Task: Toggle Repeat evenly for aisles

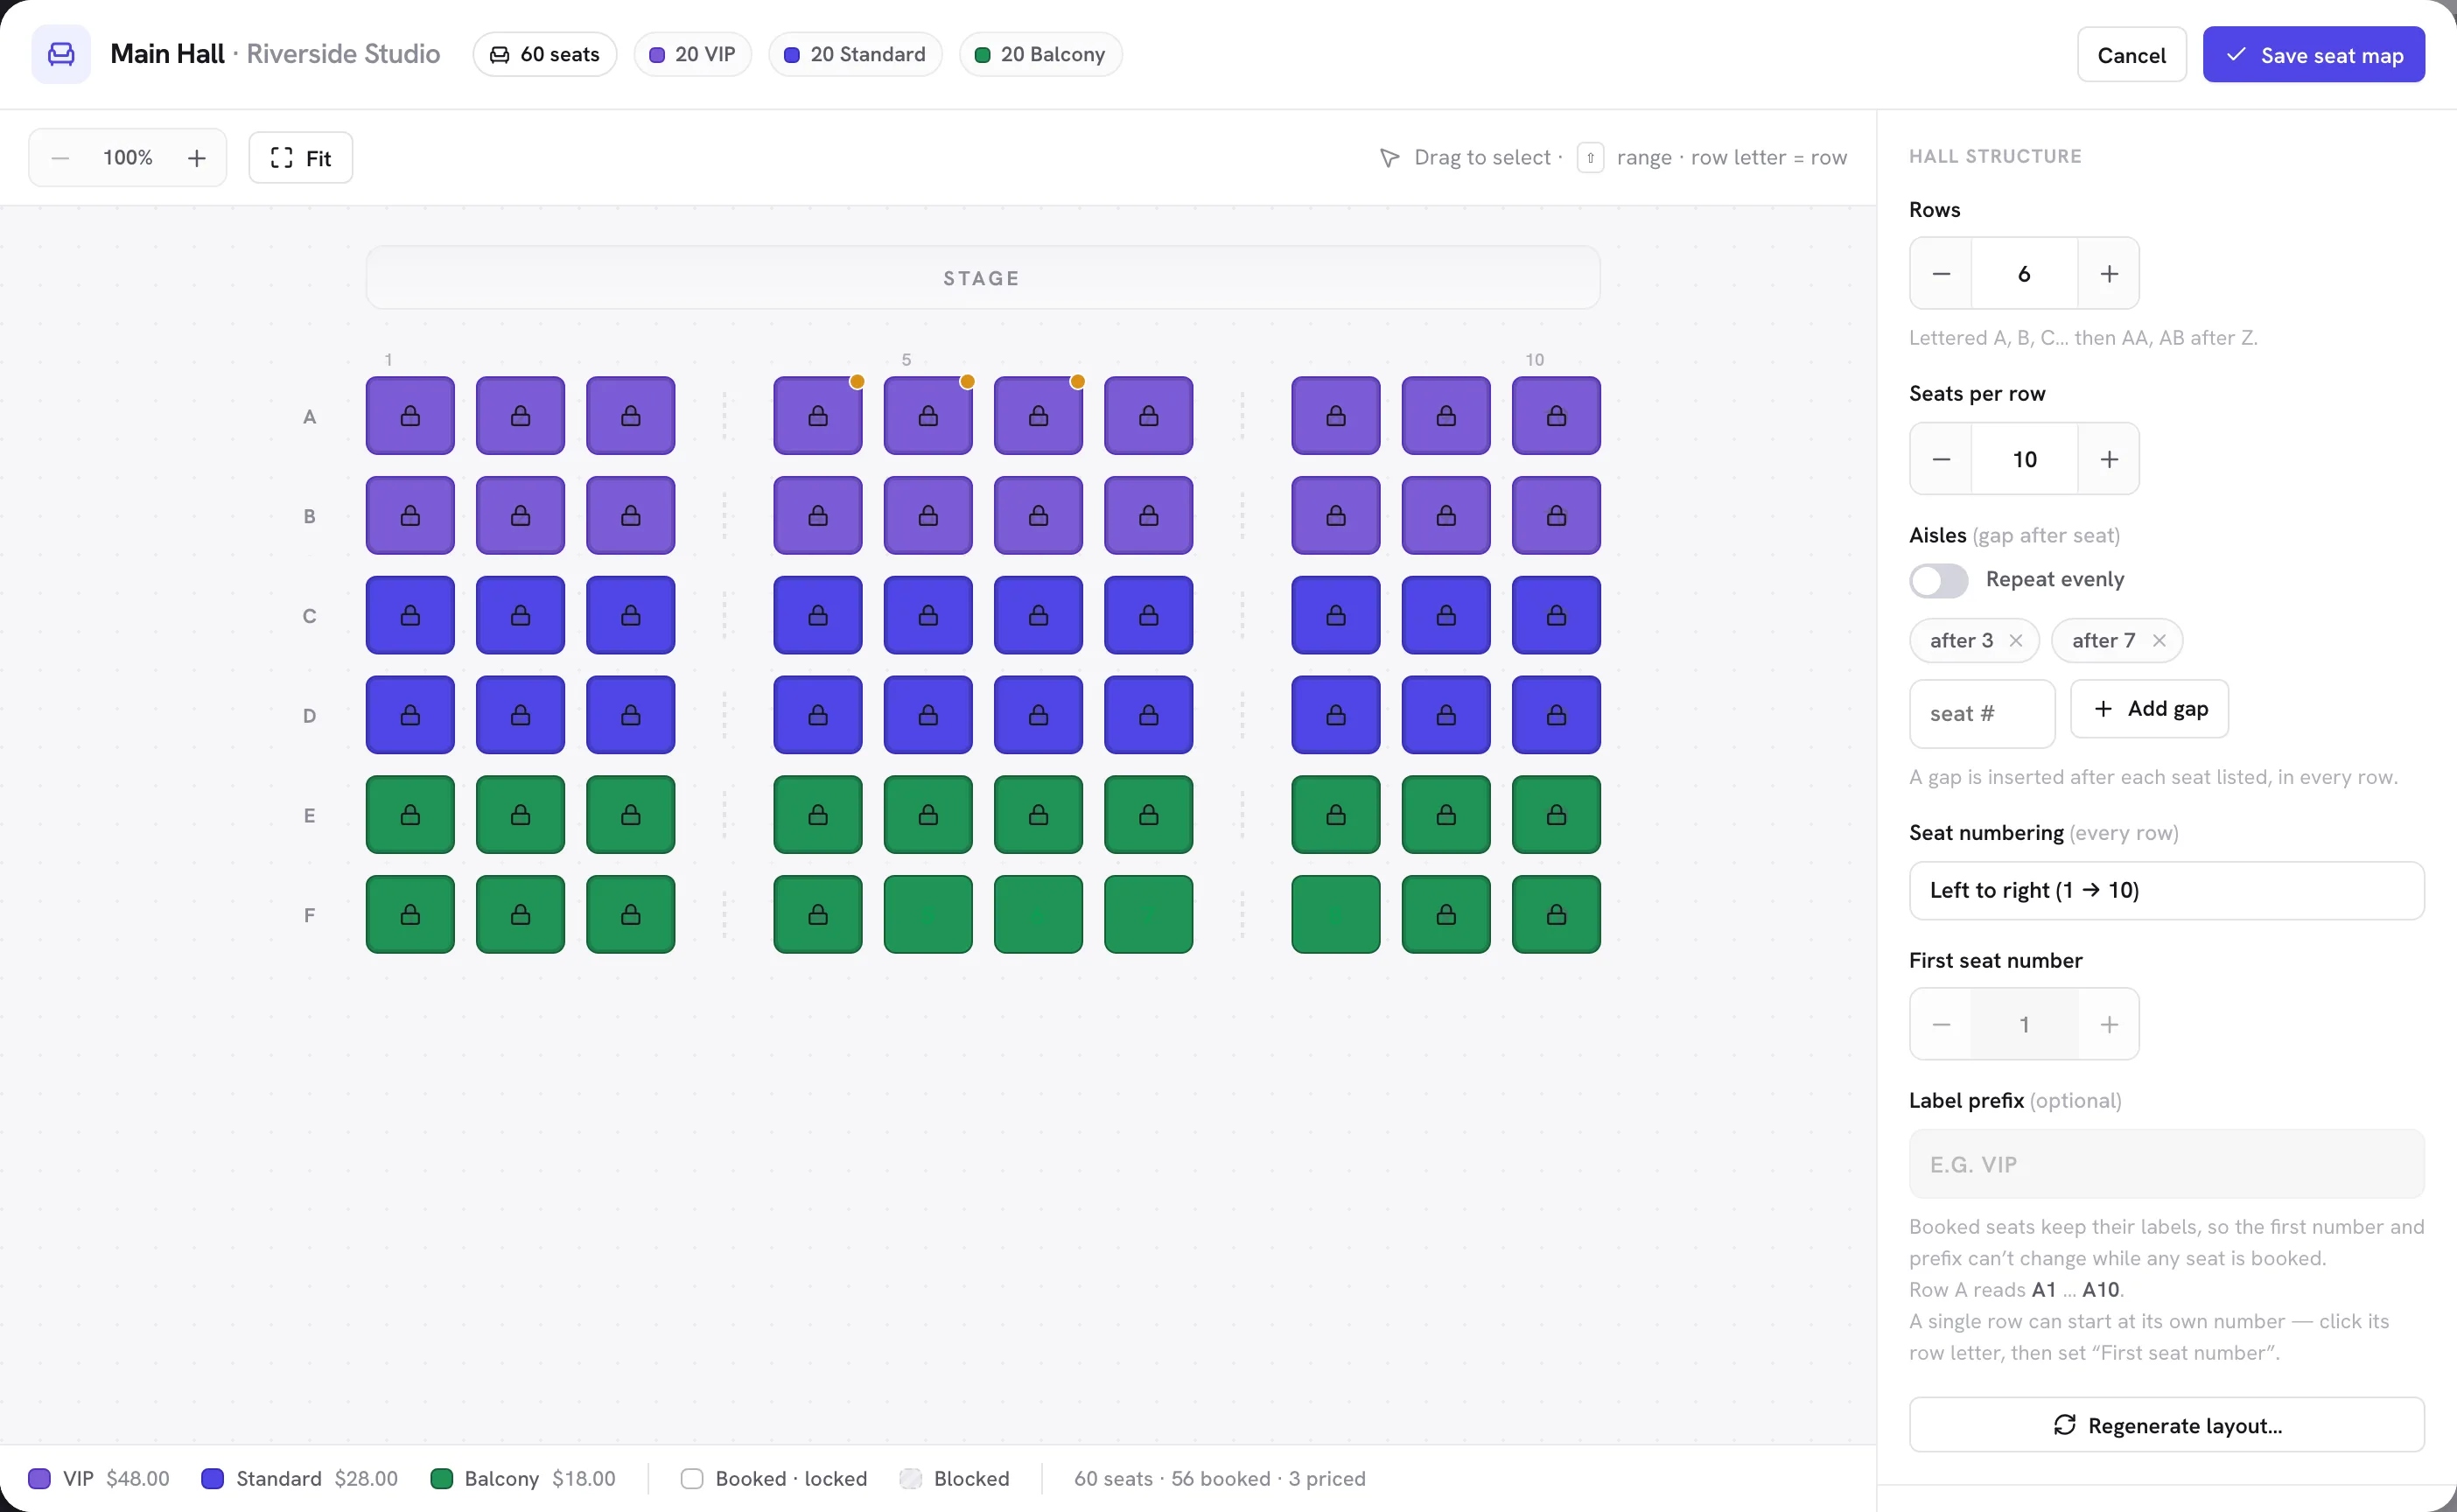Action: (1939, 580)
